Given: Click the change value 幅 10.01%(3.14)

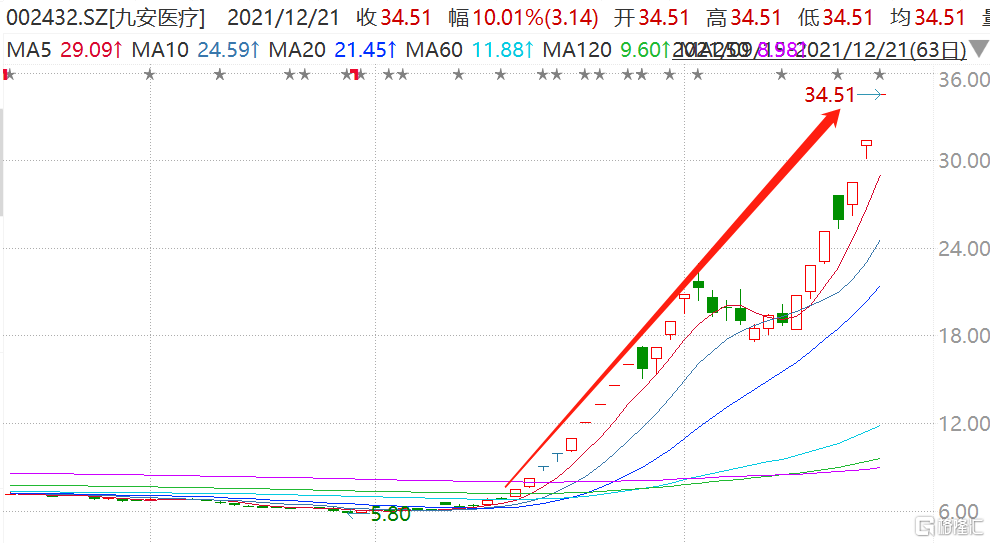Looking at the screenshot, I should 523,18.
